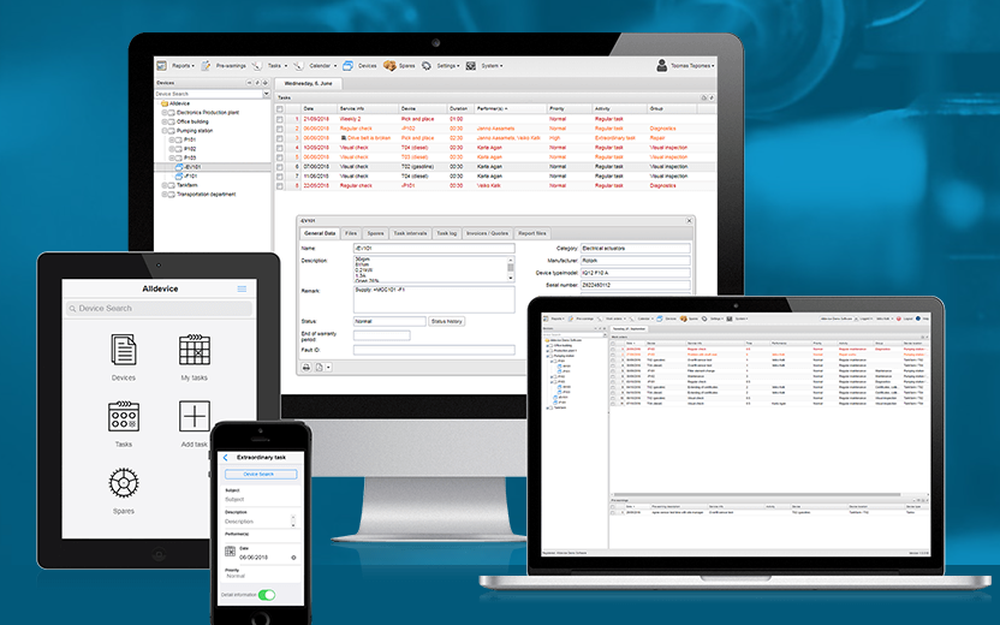Expand the Transportation department tree node
Viewport: 1000px width, 625px height.
164,195
